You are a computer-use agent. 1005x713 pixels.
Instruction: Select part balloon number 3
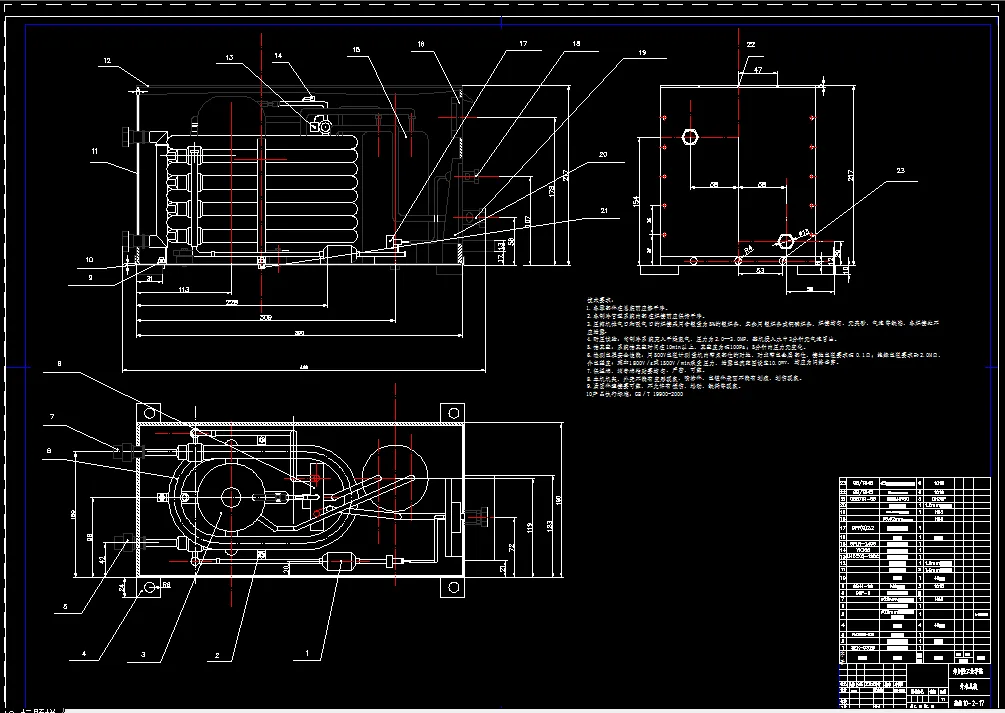143,655
